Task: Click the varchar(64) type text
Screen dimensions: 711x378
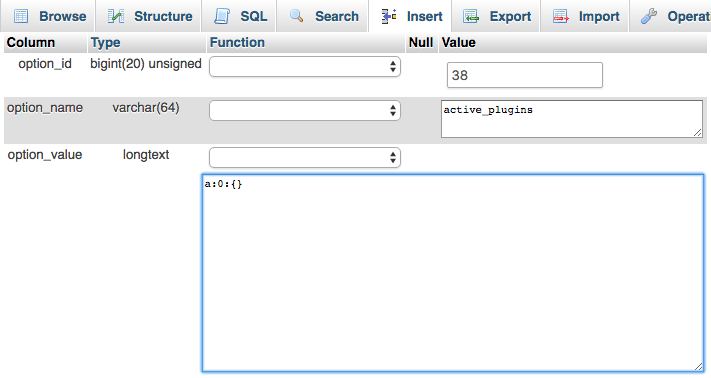Action: pyautogui.click(x=146, y=108)
